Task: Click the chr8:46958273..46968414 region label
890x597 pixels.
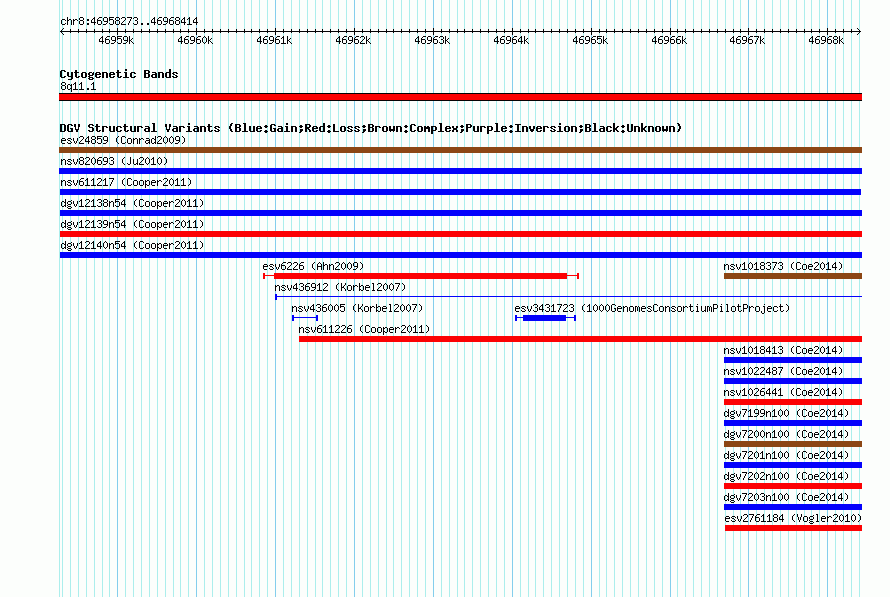Action: coord(129,21)
